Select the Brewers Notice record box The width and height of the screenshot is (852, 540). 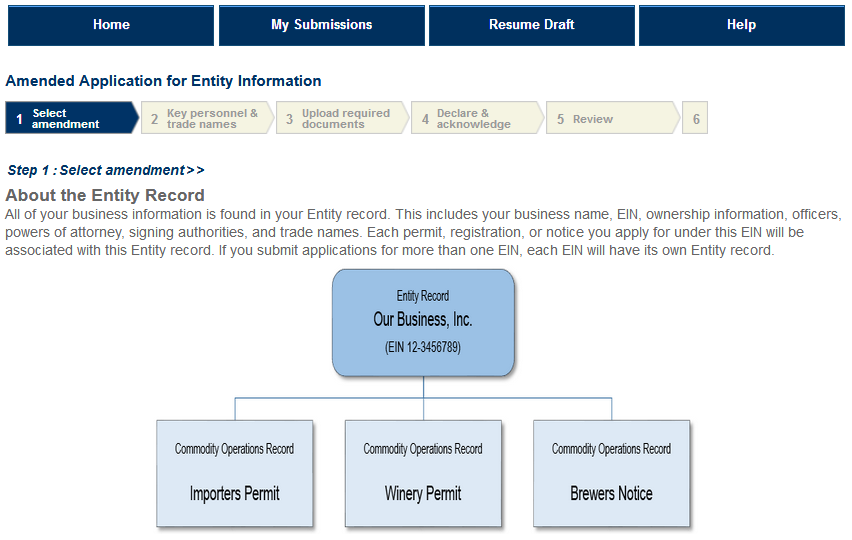point(611,473)
